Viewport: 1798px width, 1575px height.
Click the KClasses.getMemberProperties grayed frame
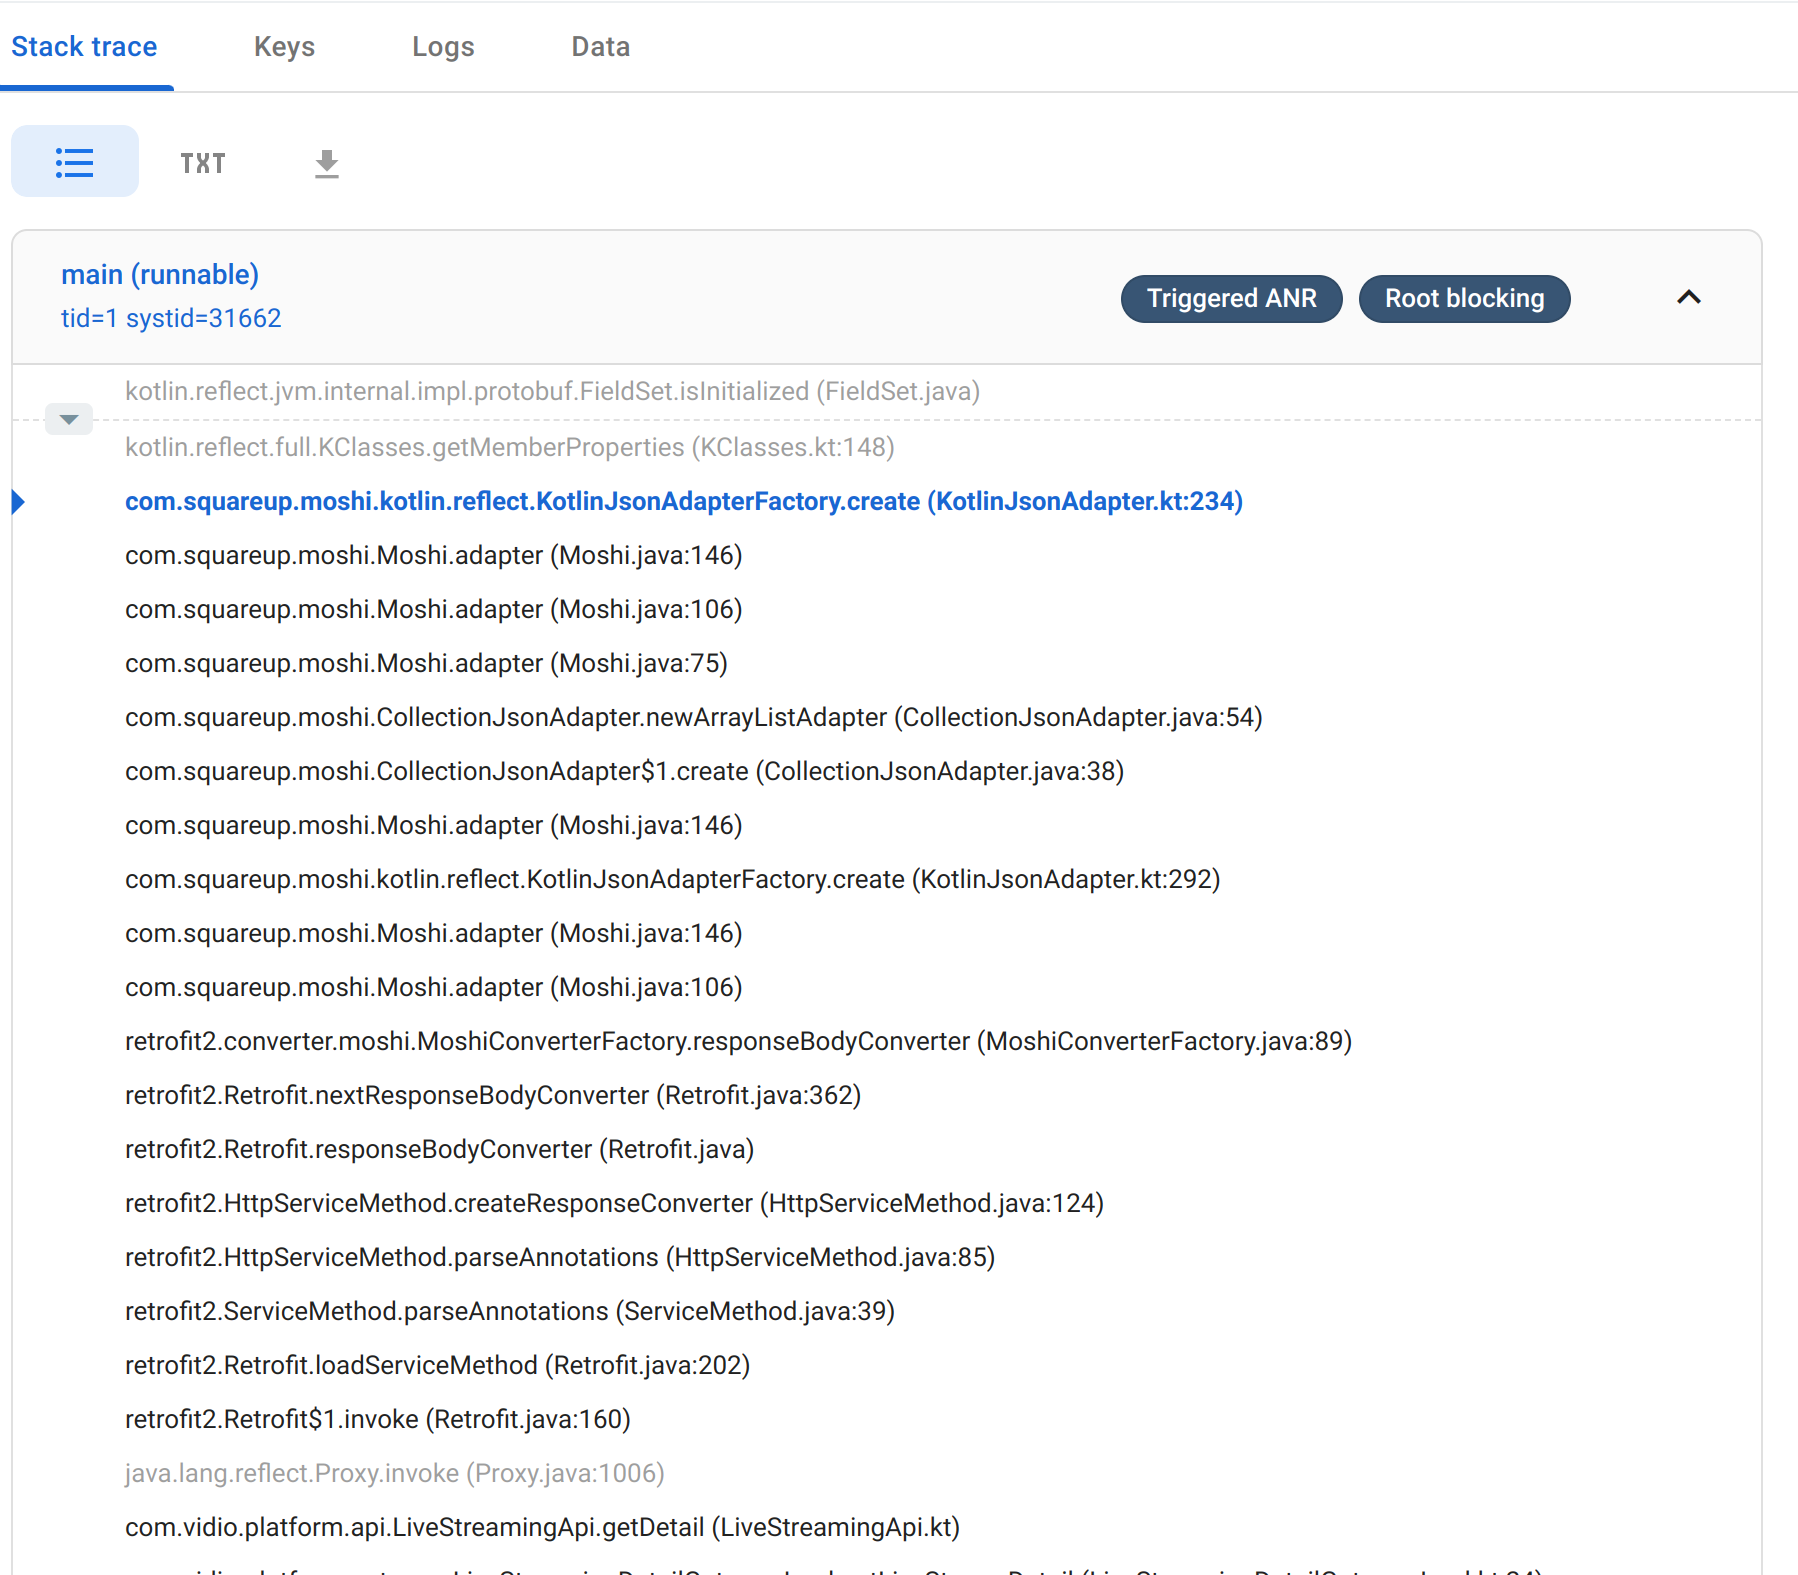tap(509, 447)
